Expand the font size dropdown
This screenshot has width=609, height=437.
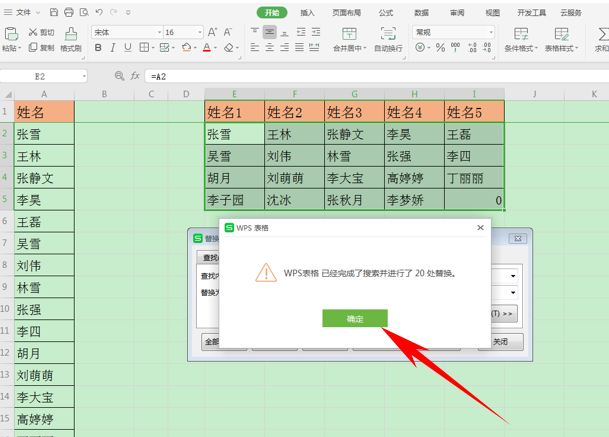click(200, 32)
